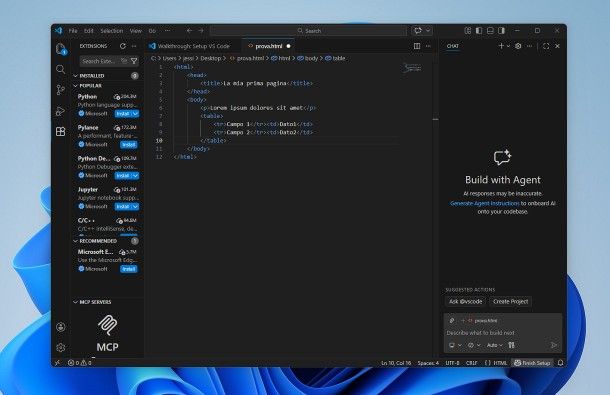Clear the extensions search results
The image size is (610, 395).
(124, 61)
